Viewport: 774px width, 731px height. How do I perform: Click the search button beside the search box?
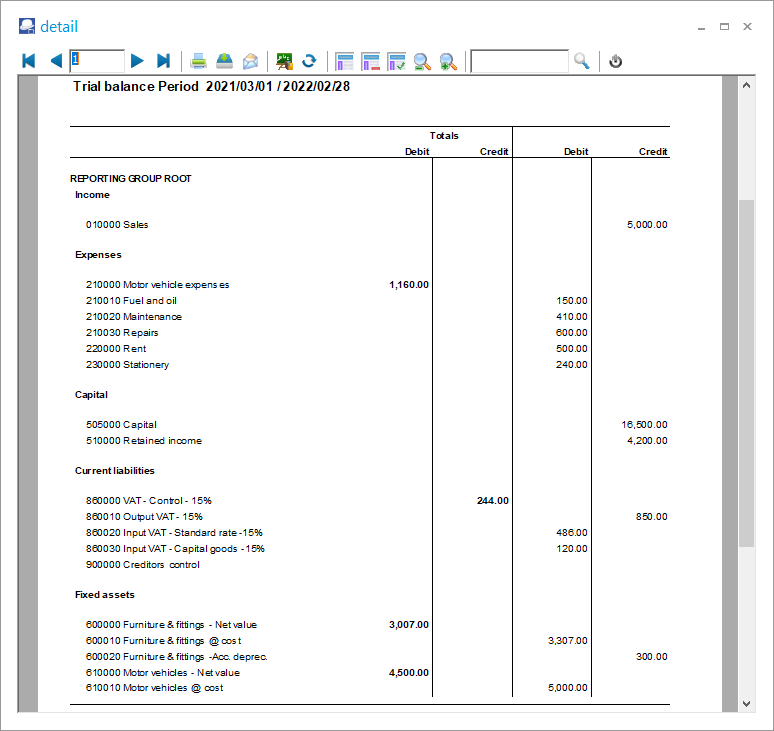pos(581,61)
